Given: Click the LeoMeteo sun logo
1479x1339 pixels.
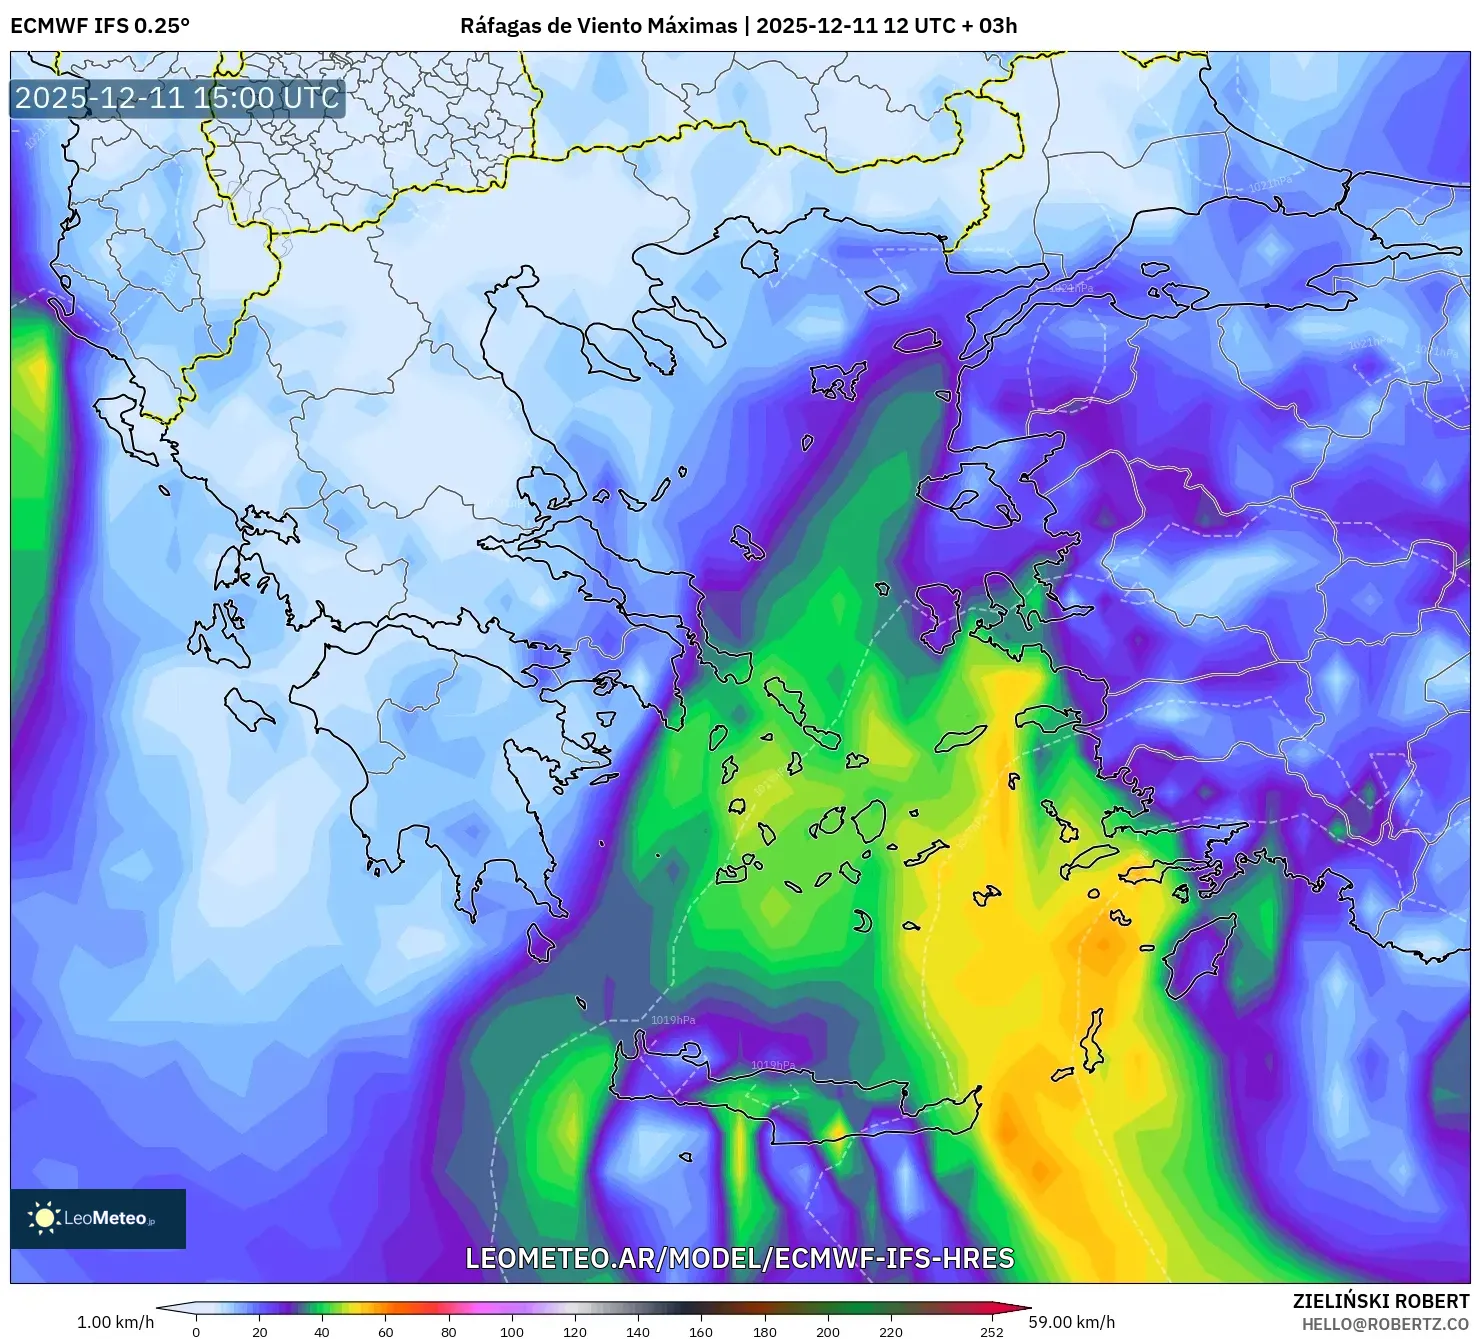Looking at the screenshot, I should click(x=44, y=1219).
